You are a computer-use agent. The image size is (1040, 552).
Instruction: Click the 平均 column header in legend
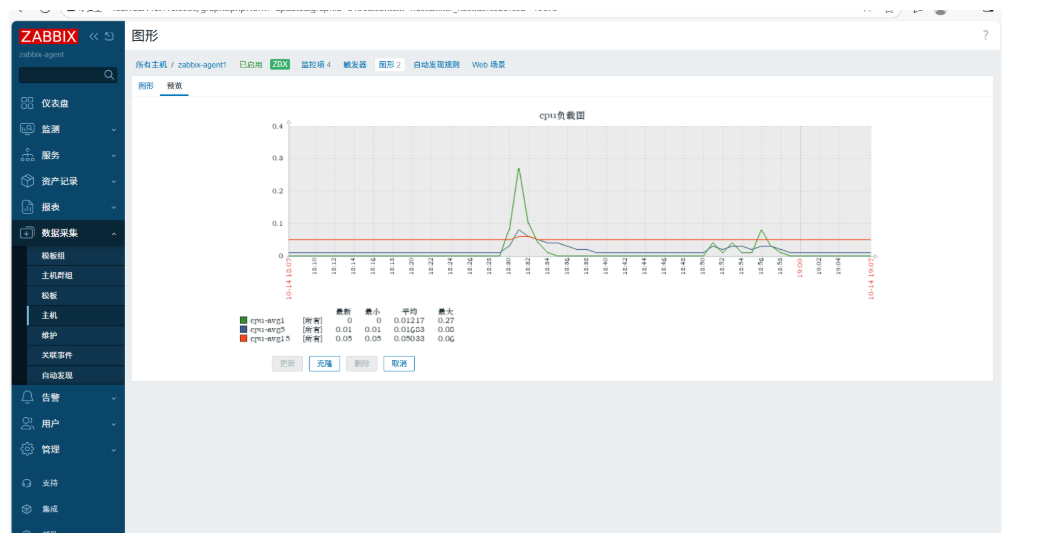(409, 311)
